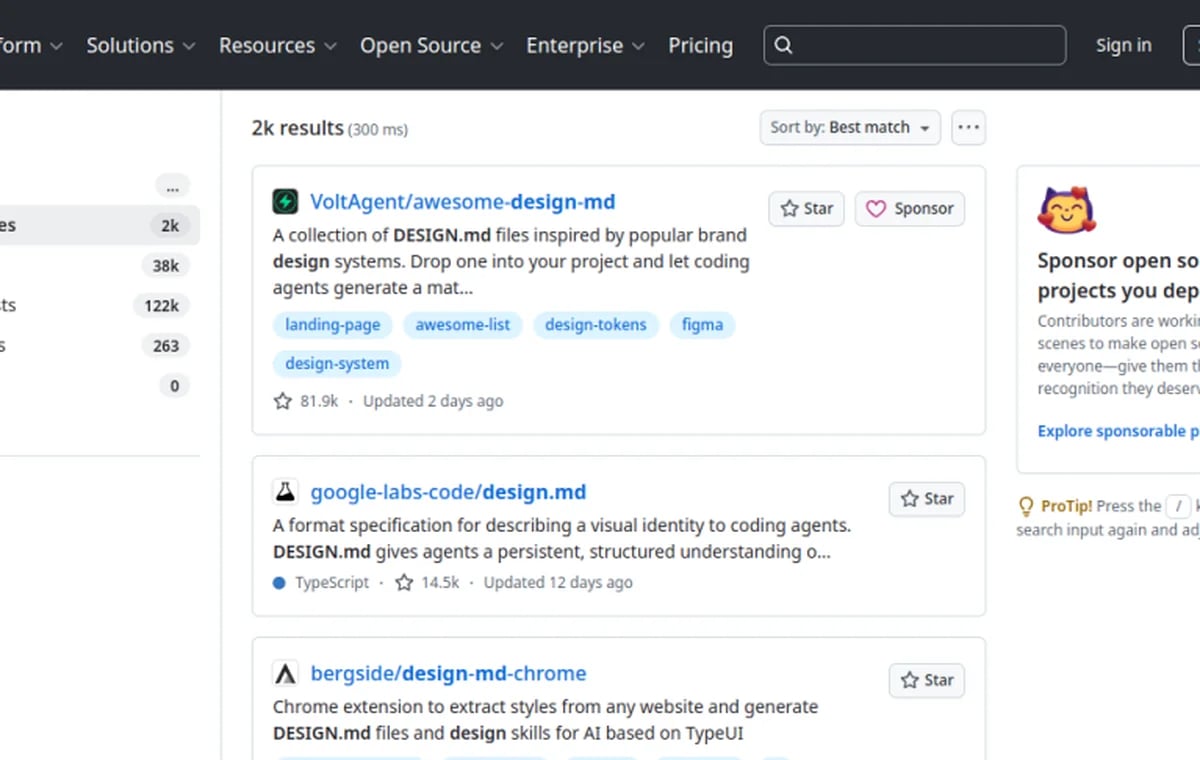Click the sponsor mascot heart emoji image
The height and width of the screenshot is (760, 1200).
click(1067, 211)
